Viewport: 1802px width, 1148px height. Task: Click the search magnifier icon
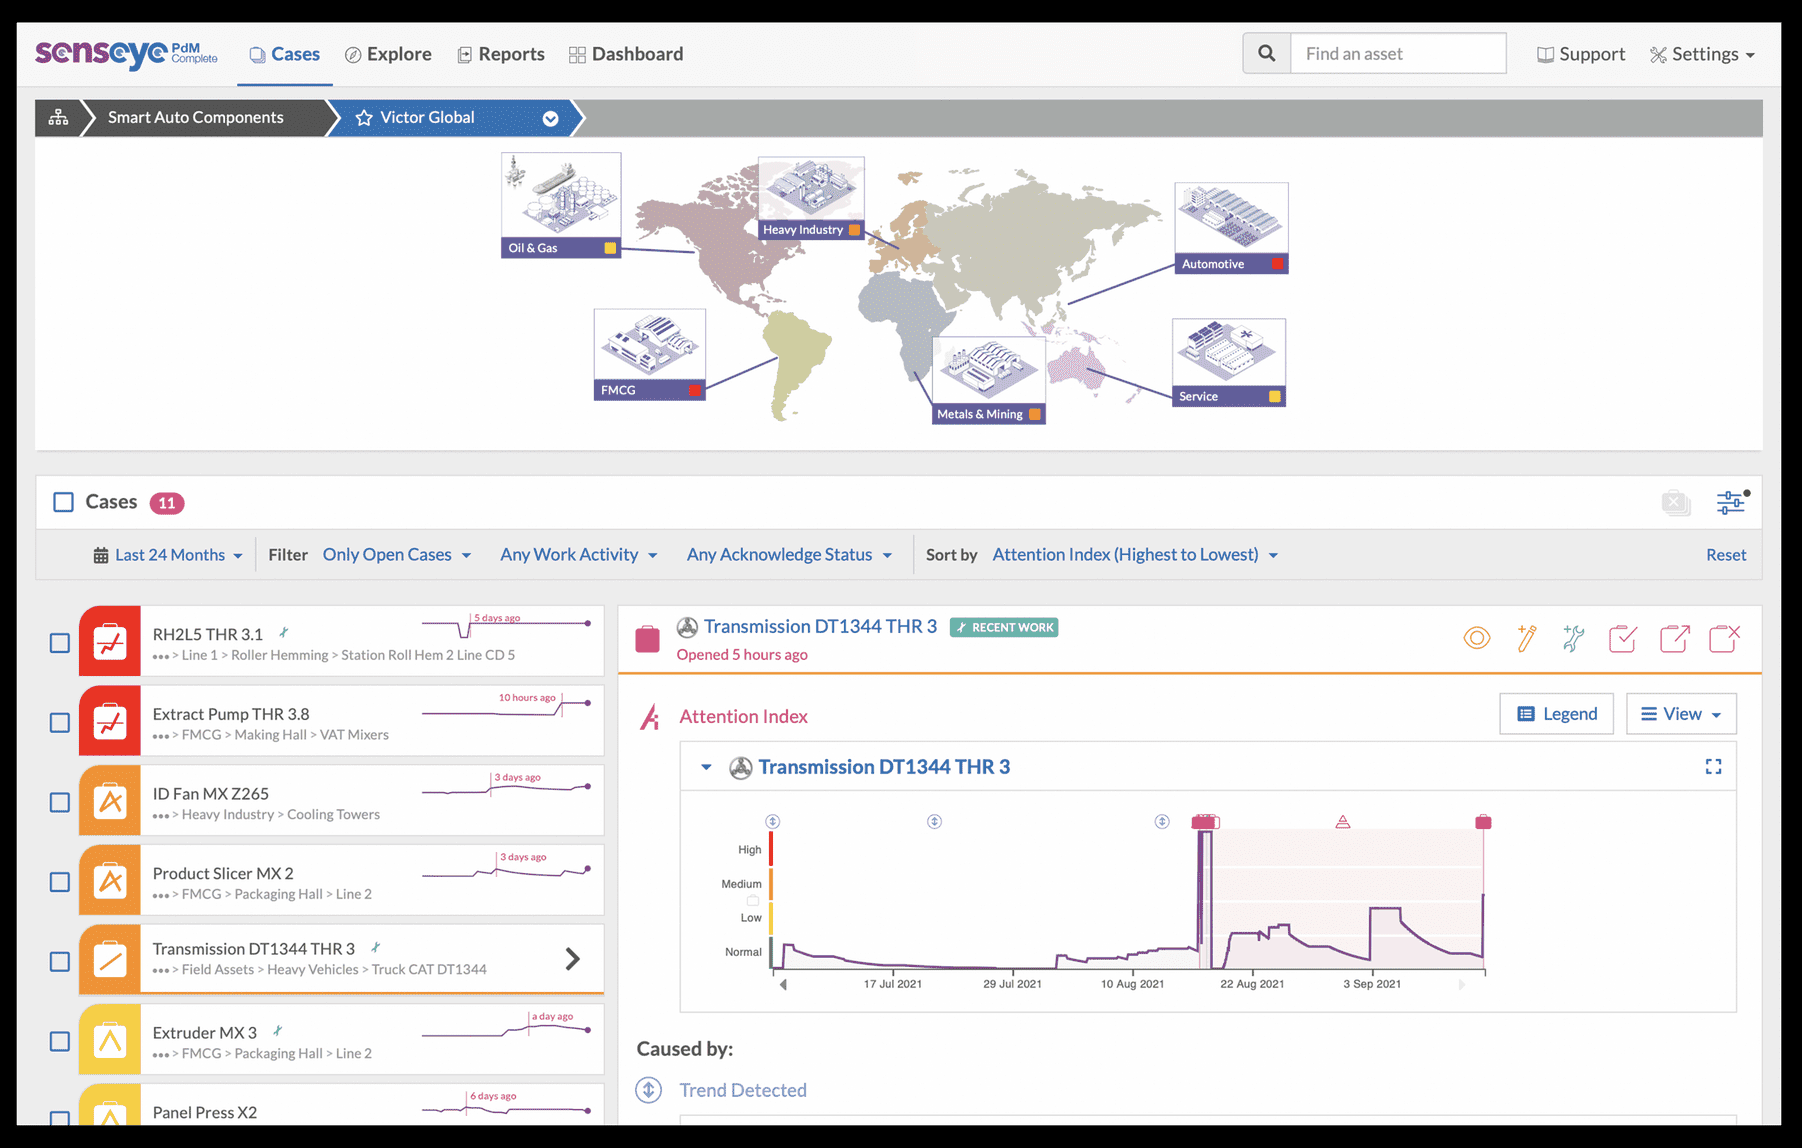[1267, 54]
